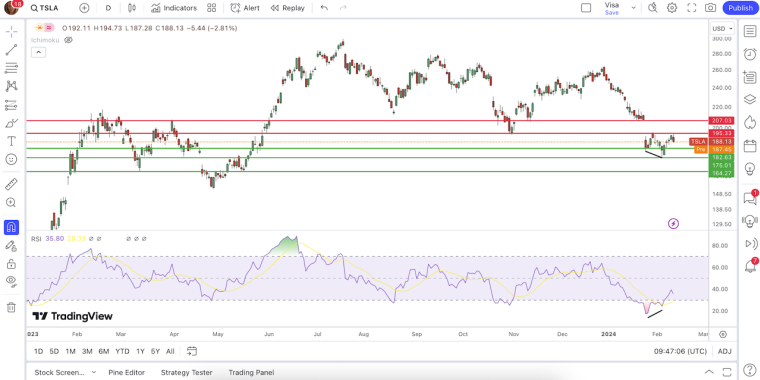This screenshot has width=760, height=380.
Task: Open the D time interval selector
Action: [x=108, y=8]
